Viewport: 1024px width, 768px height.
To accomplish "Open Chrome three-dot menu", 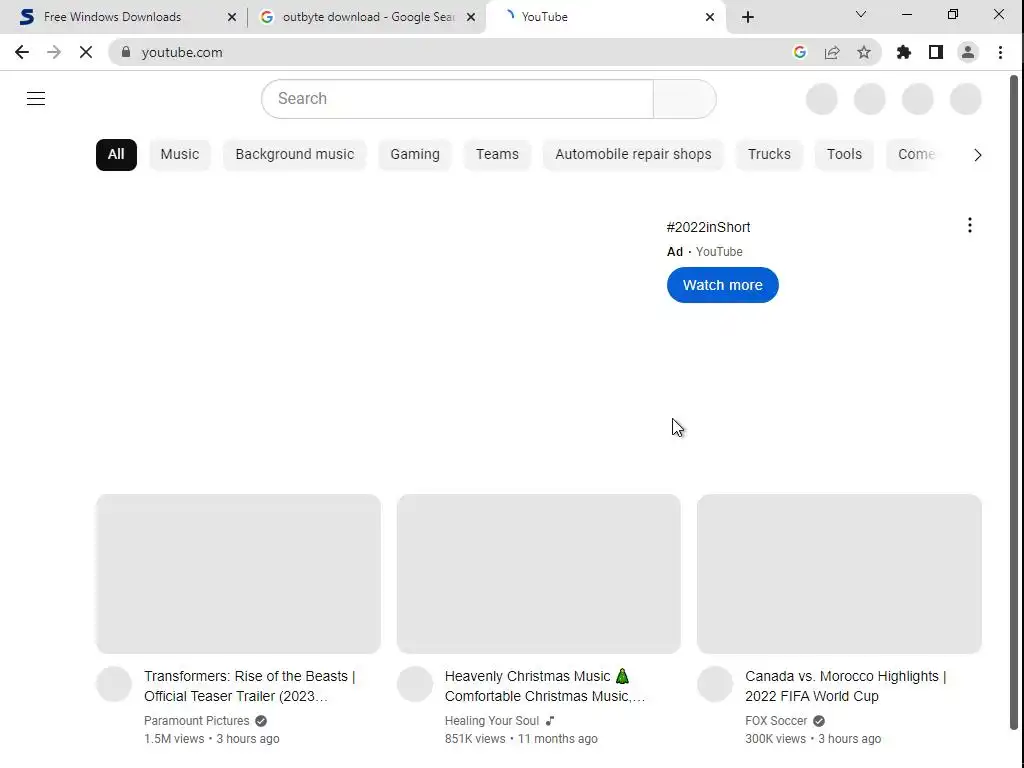I will (x=1000, y=52).
